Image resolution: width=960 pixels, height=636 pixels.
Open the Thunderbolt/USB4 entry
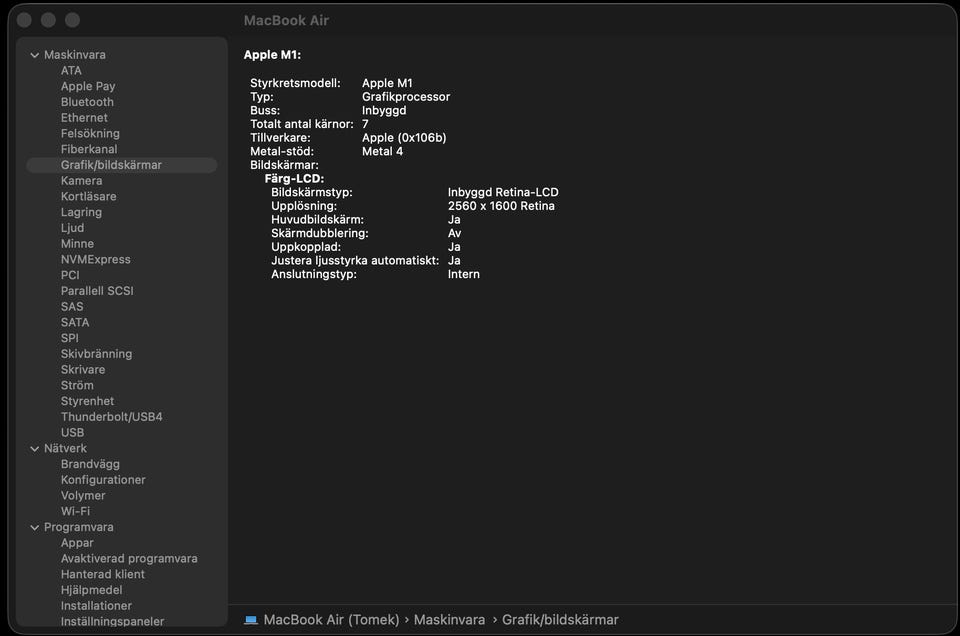tap(111, 417)
